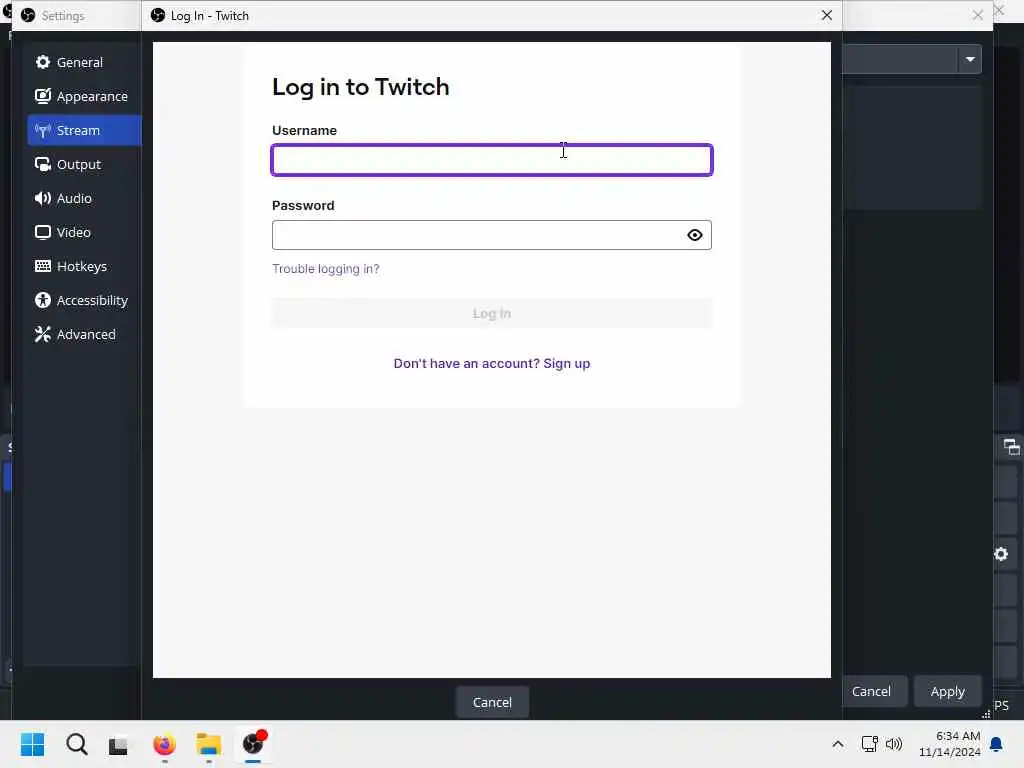The width and height of the screenshot is (1024, 768).
Task: Open General settings with gear icon
Action: [43, 62]
